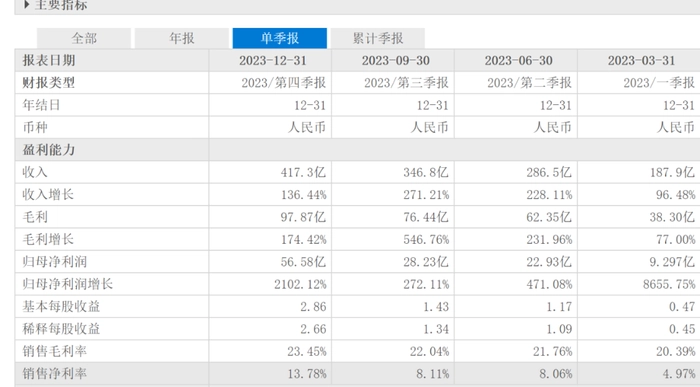700x387 pixels.
Task: Click the 2023/第四季报 report type cell
Action: 283,83
